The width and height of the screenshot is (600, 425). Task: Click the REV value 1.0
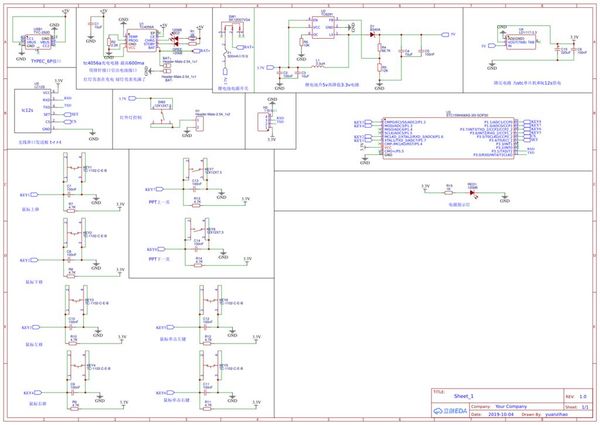[x=583, y=396]
